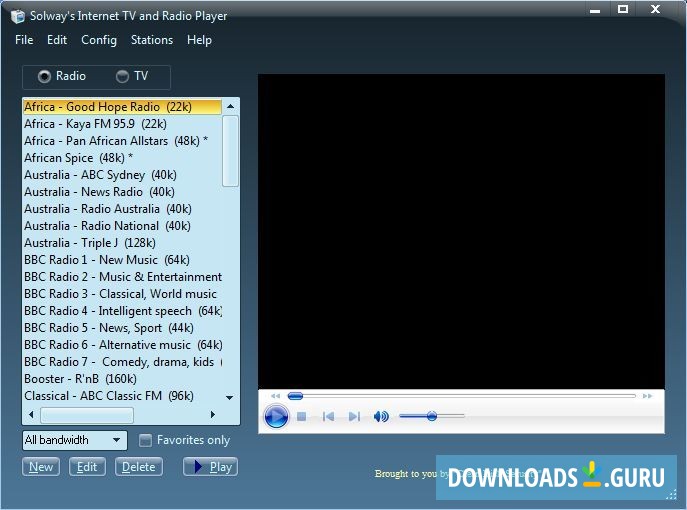Switch to the TV option
Screen dimensions: 687x510
122,77
